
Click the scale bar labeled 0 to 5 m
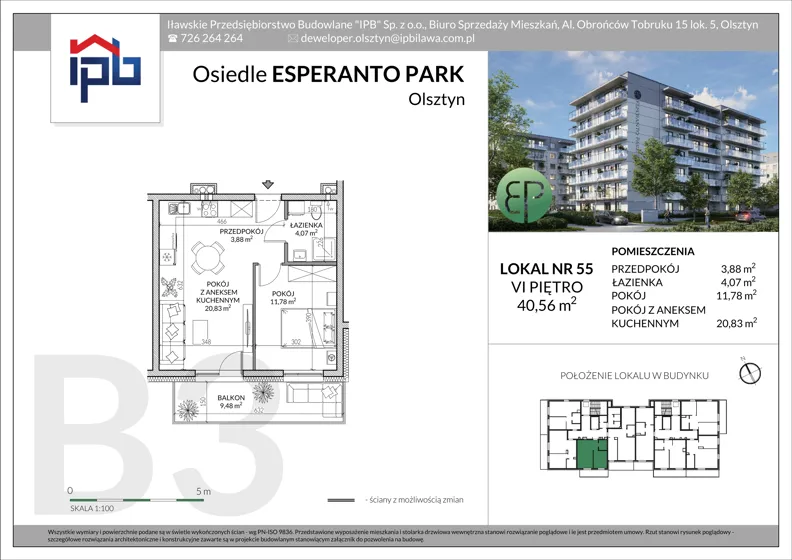[137, 500]
